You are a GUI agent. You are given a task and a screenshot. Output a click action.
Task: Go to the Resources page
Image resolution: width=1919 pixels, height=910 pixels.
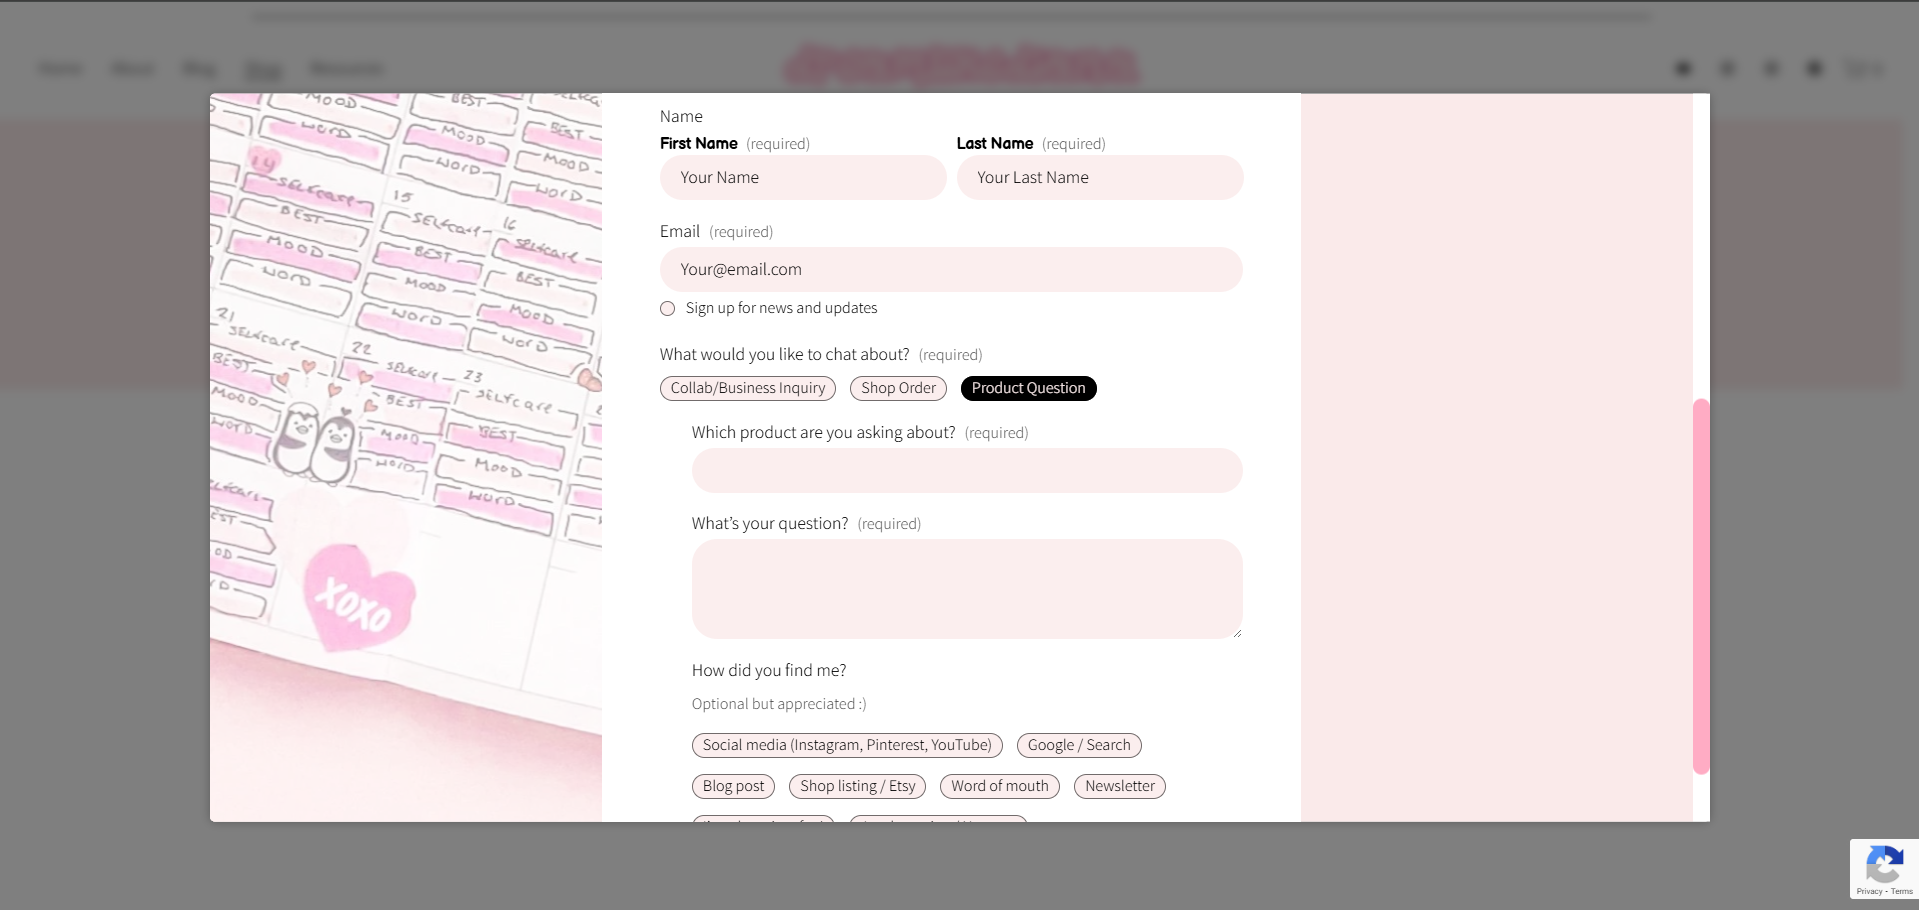[346, 68]
